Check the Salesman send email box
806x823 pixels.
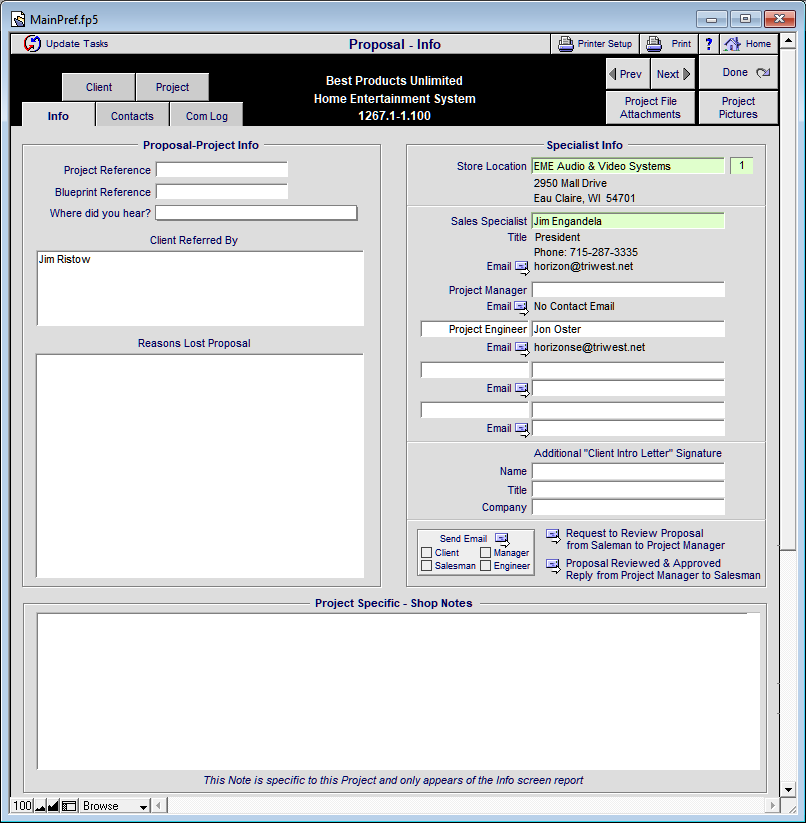point(427,566)
